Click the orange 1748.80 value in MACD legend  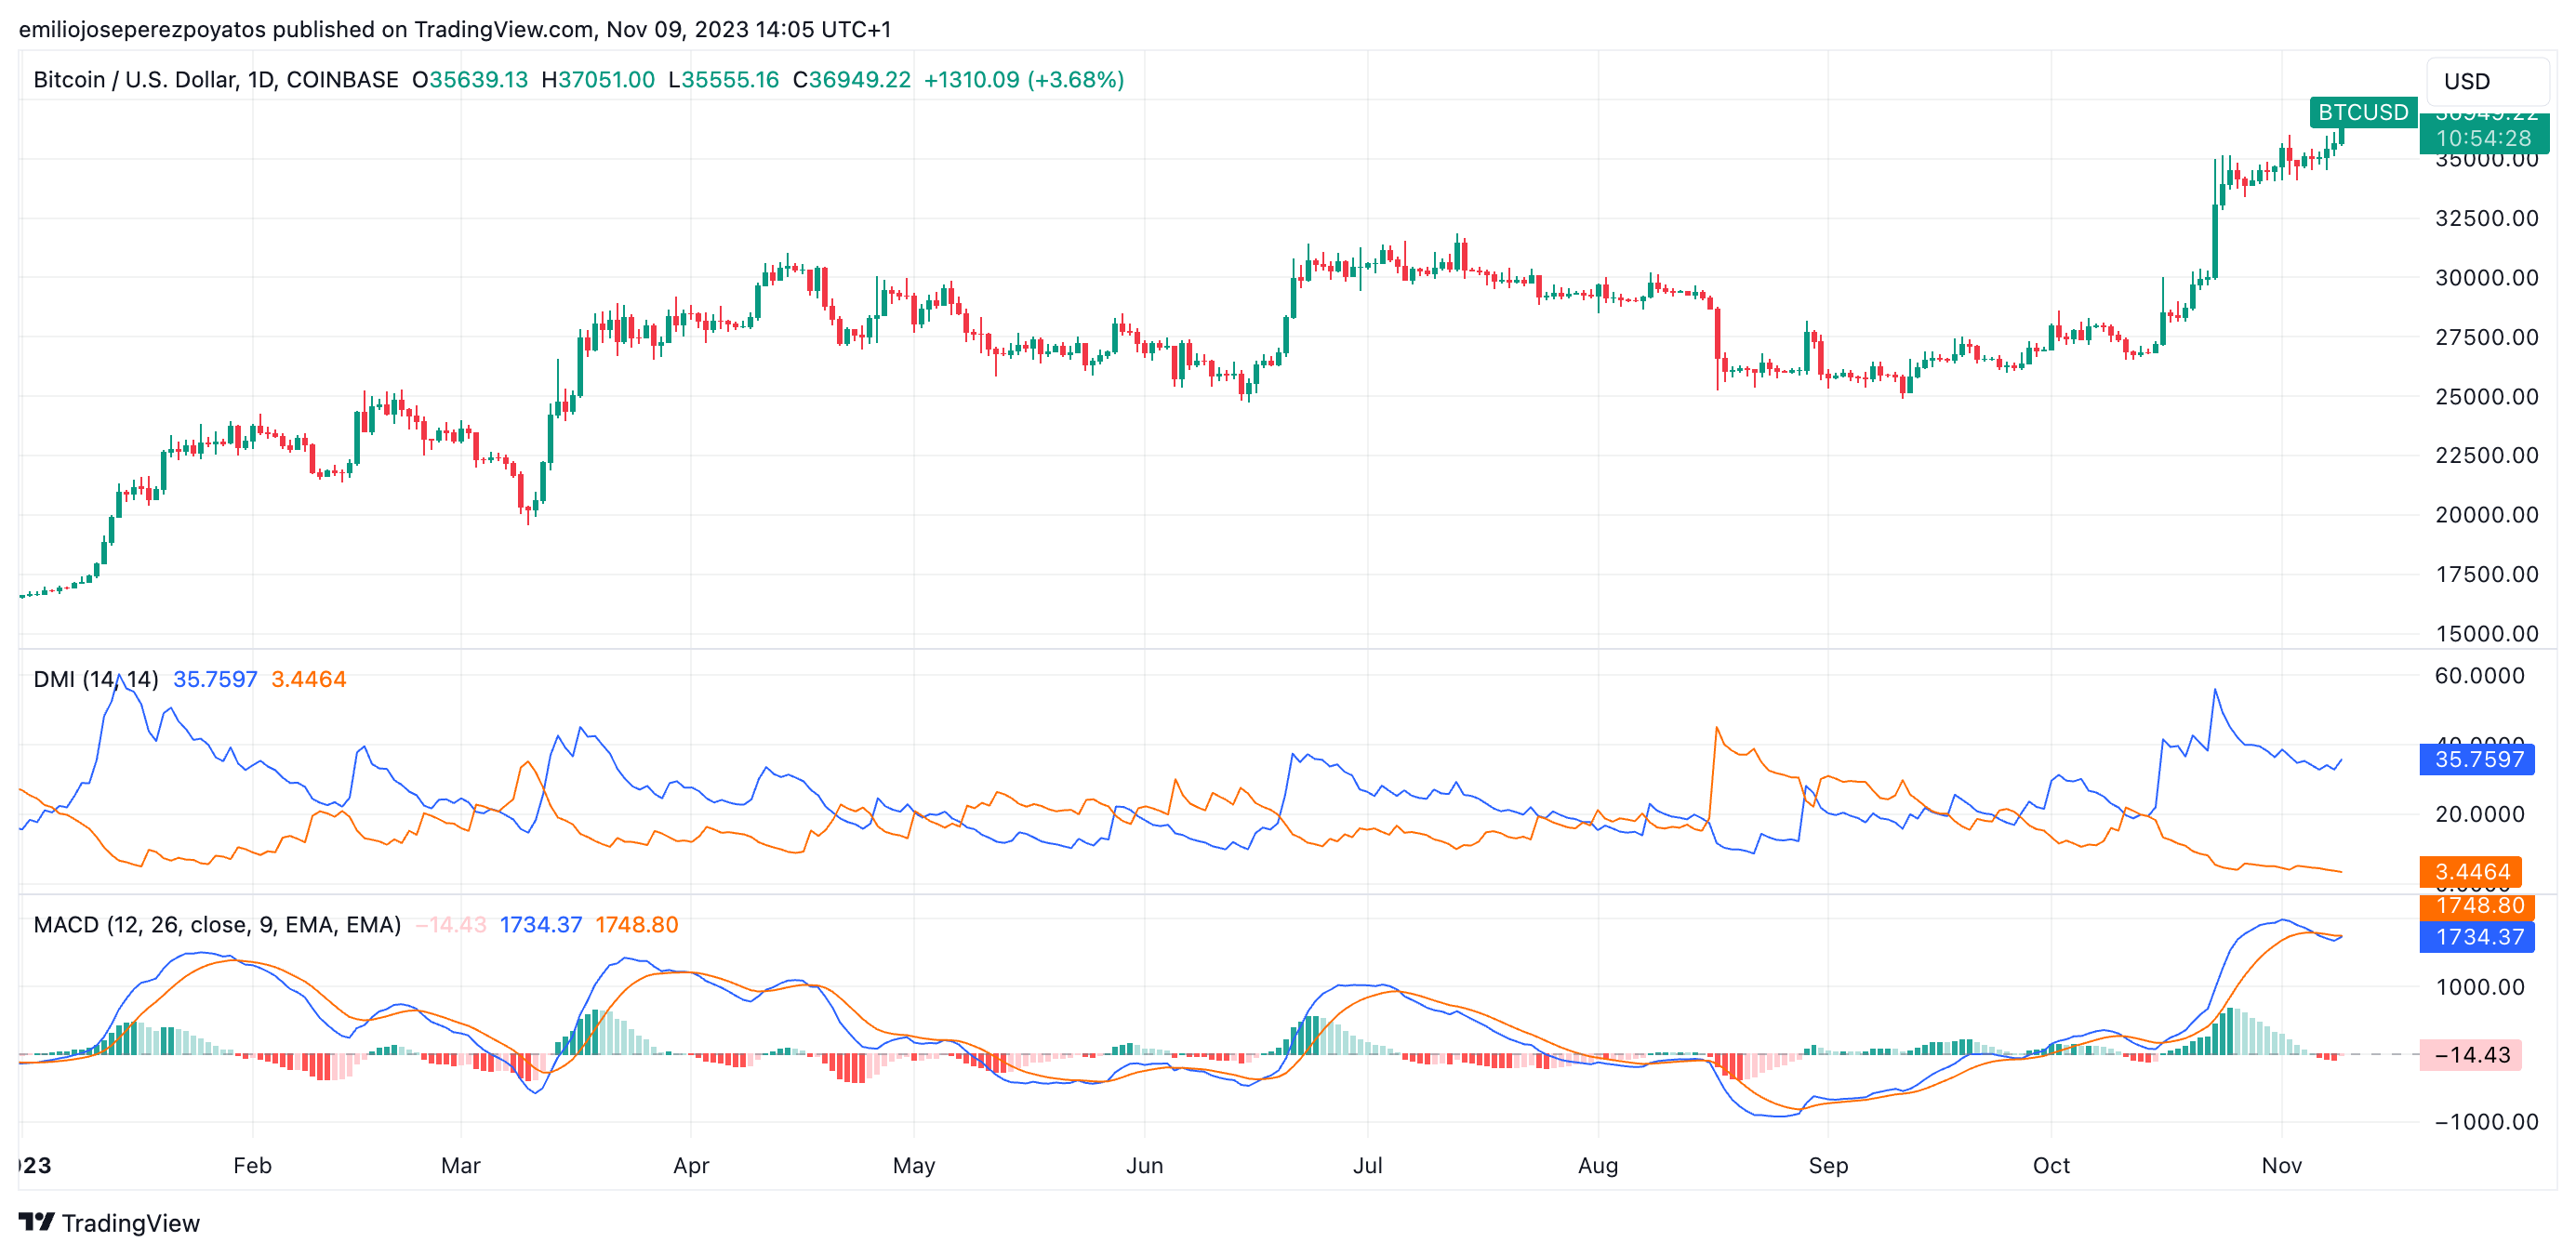tap(636, 925)
